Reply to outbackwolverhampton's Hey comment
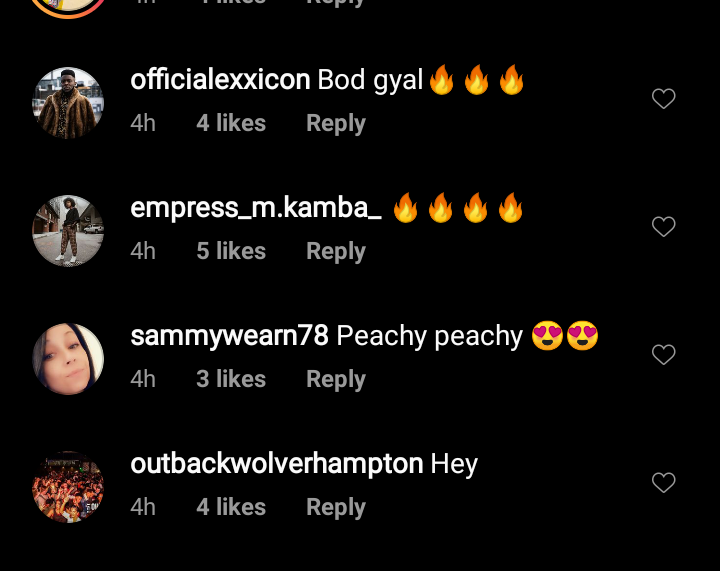The height and width of the screenshot is (571, 720). click(336, 508)
